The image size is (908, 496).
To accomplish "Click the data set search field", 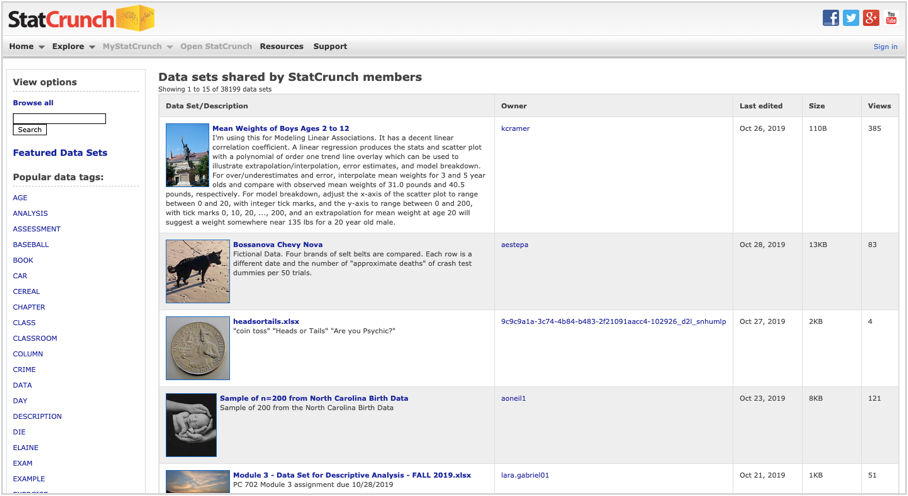I will tap(59, 118).
